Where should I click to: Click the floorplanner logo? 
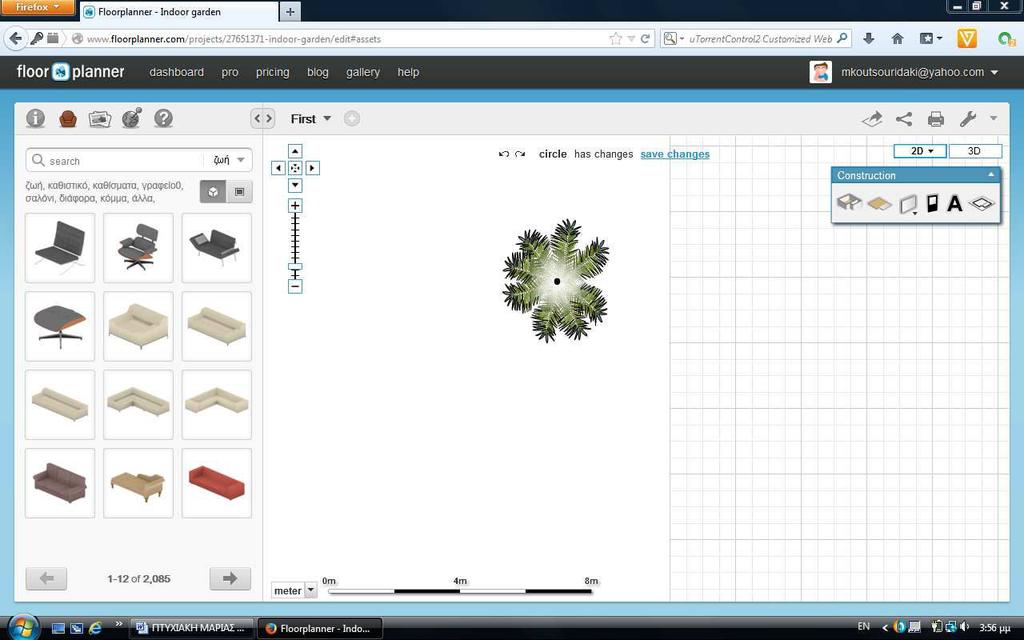point(71,72)
